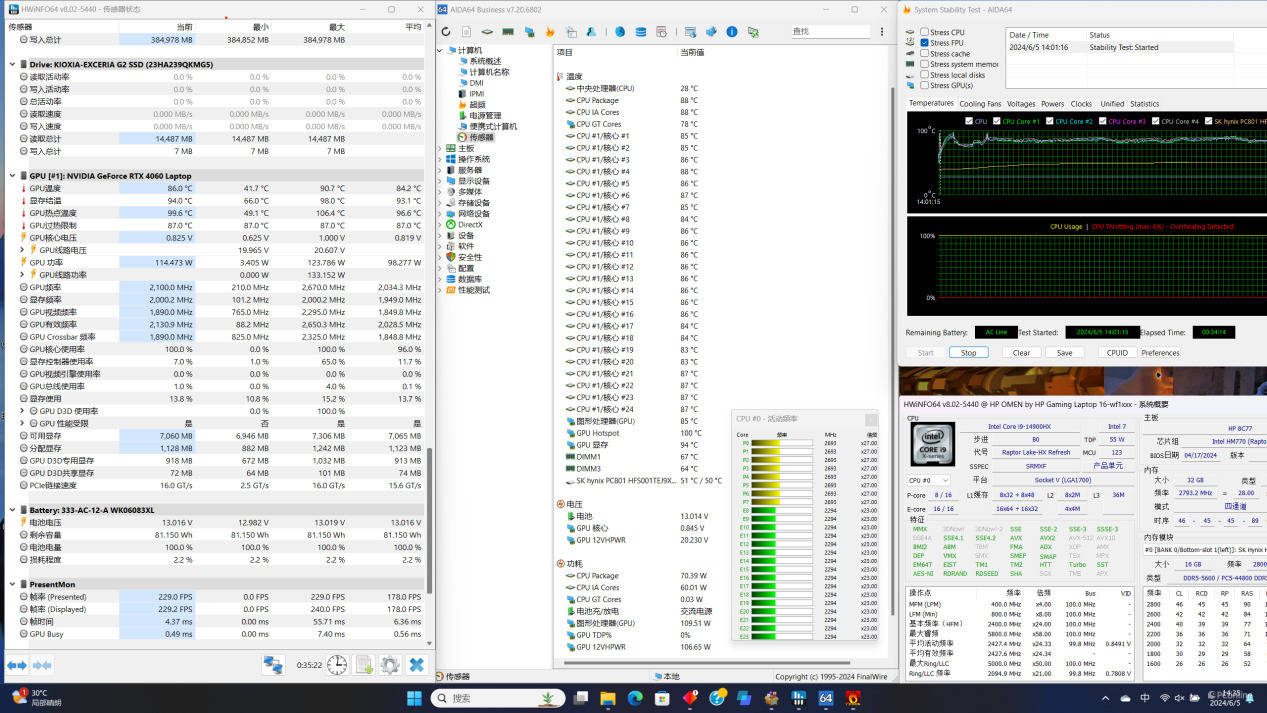Switch to the Cooling Fans tab

click(x=980, y=104)
